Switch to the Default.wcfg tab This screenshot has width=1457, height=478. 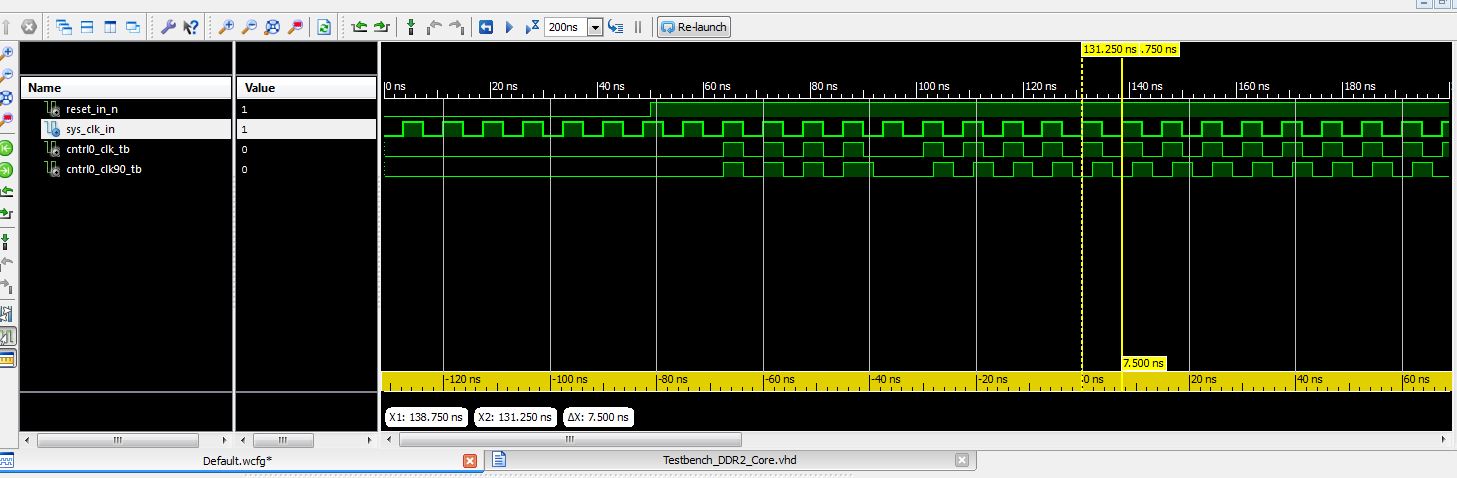point(238,461)
